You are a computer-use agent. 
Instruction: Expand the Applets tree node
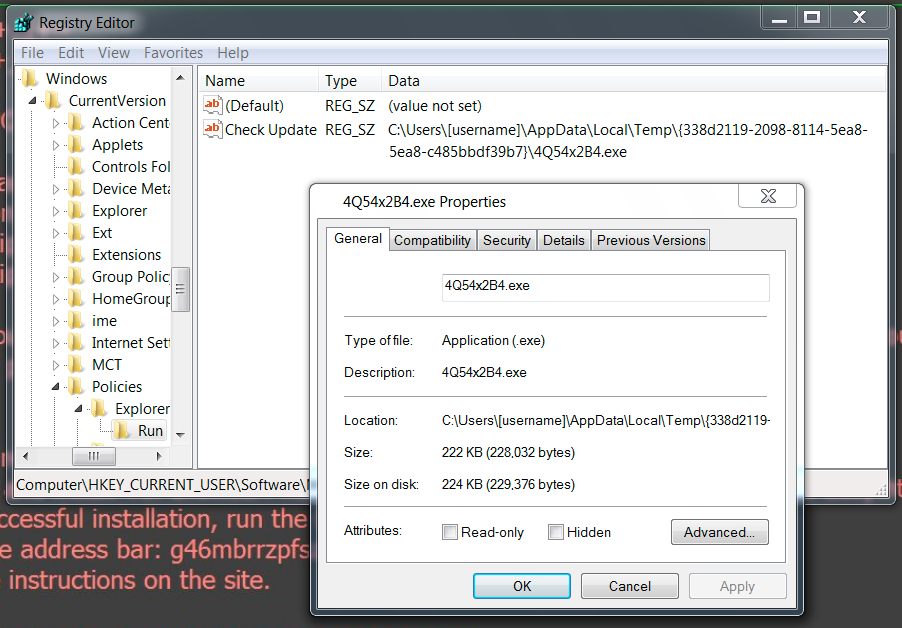pos(56,145)
